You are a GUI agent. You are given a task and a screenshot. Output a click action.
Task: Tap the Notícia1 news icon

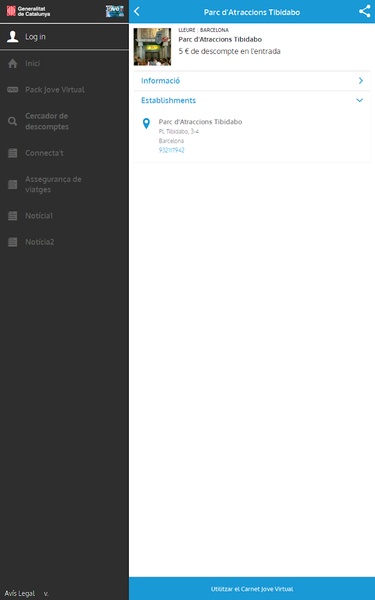(x=13, y=216)
